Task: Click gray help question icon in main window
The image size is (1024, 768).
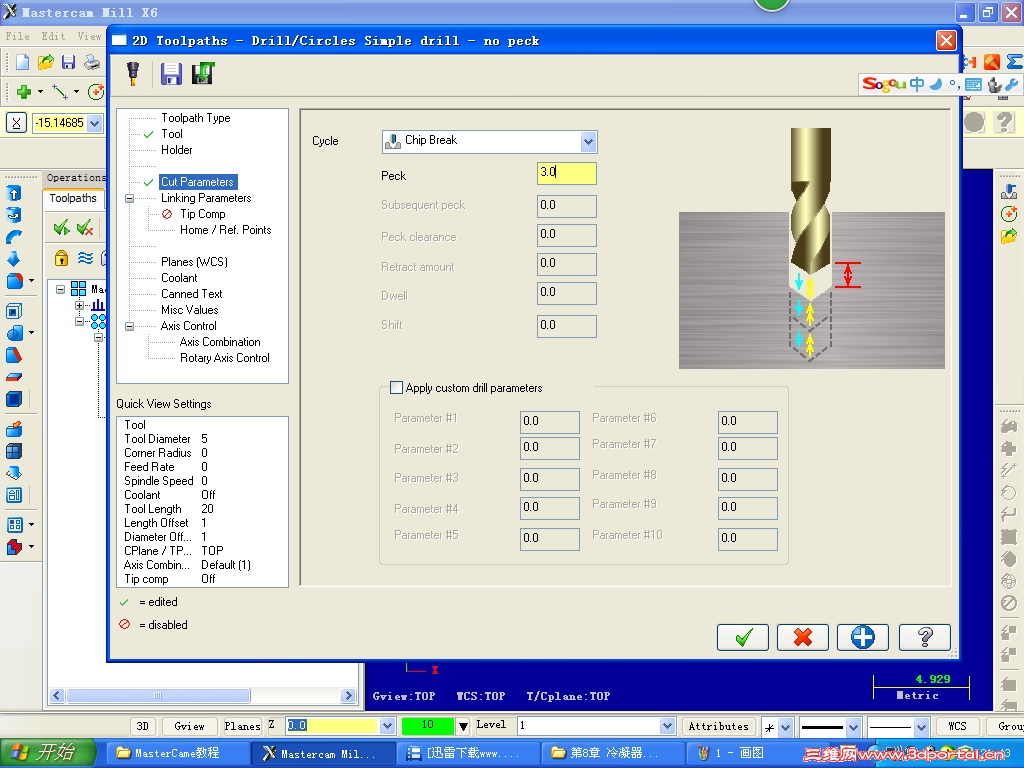Action: [x=1004, y=122]
